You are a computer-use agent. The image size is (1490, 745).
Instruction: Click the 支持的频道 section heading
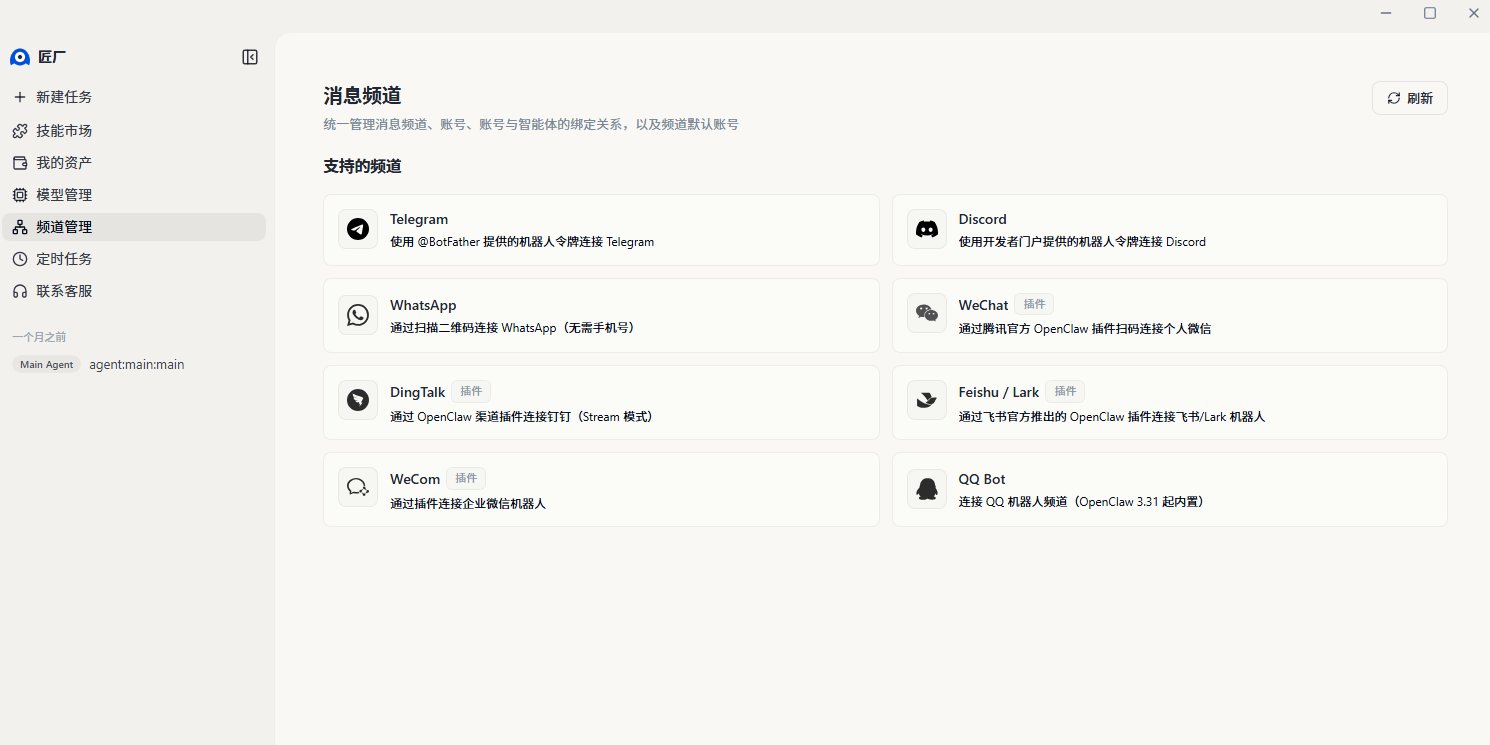[362, 166]
